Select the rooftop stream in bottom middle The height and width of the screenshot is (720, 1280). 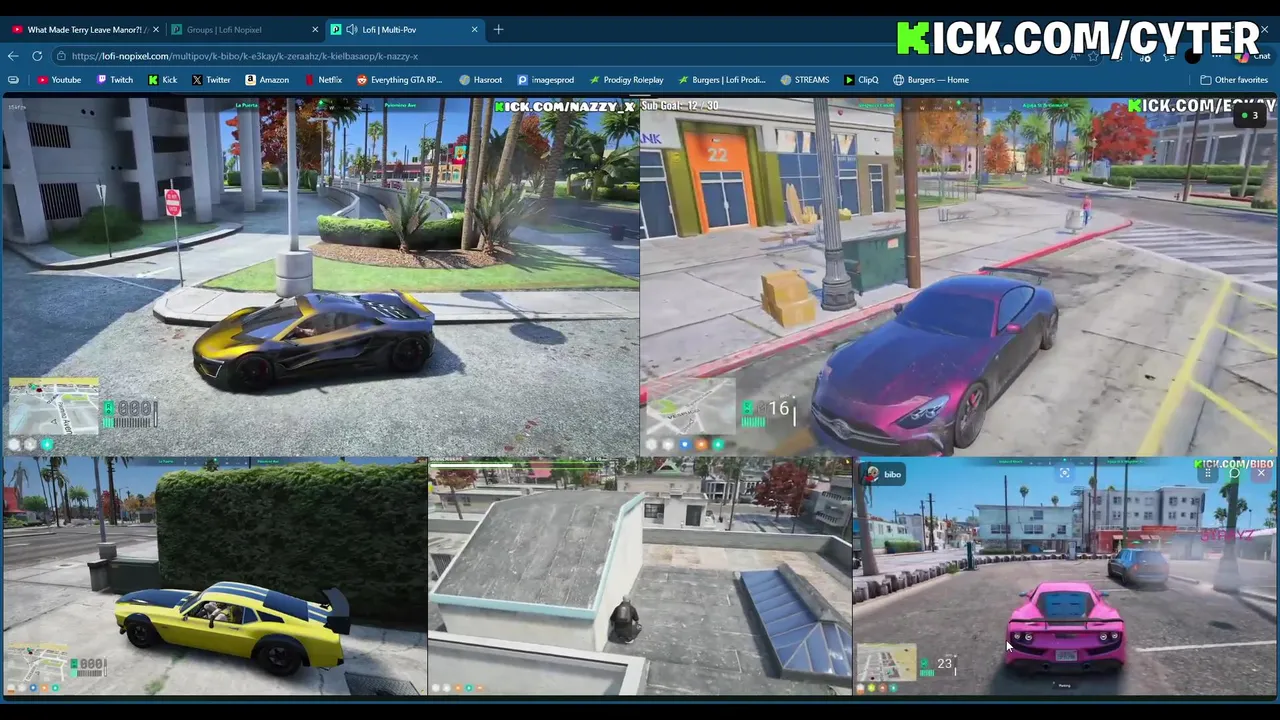640,576
